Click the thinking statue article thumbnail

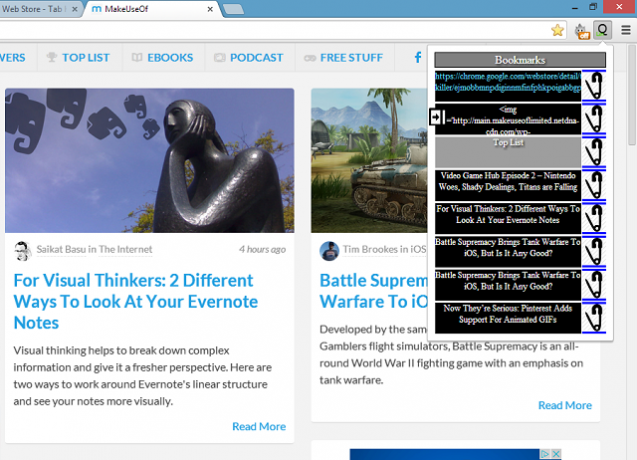(150, 161)
